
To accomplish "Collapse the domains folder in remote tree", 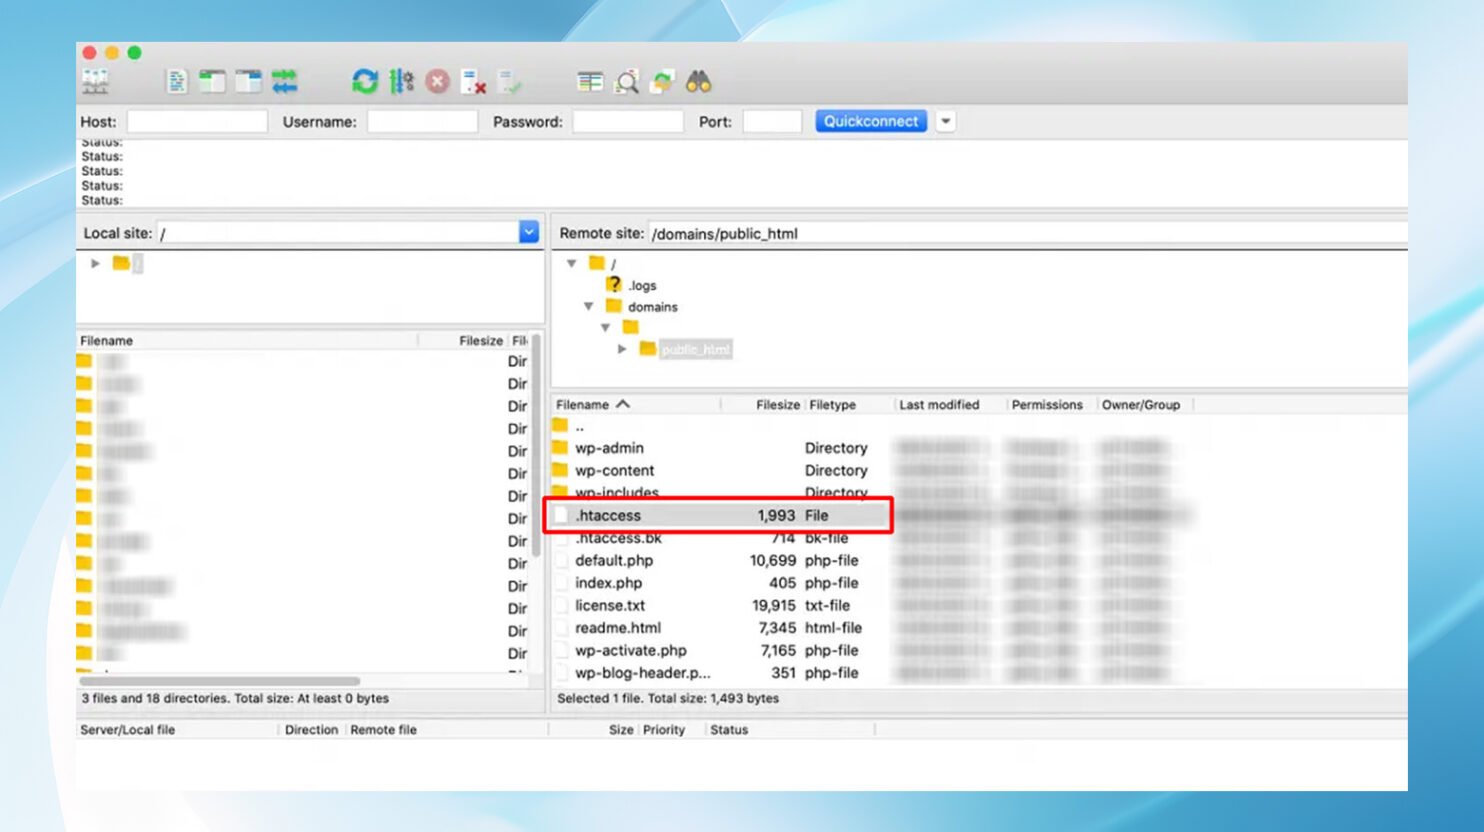I will [x=589, y=307].
